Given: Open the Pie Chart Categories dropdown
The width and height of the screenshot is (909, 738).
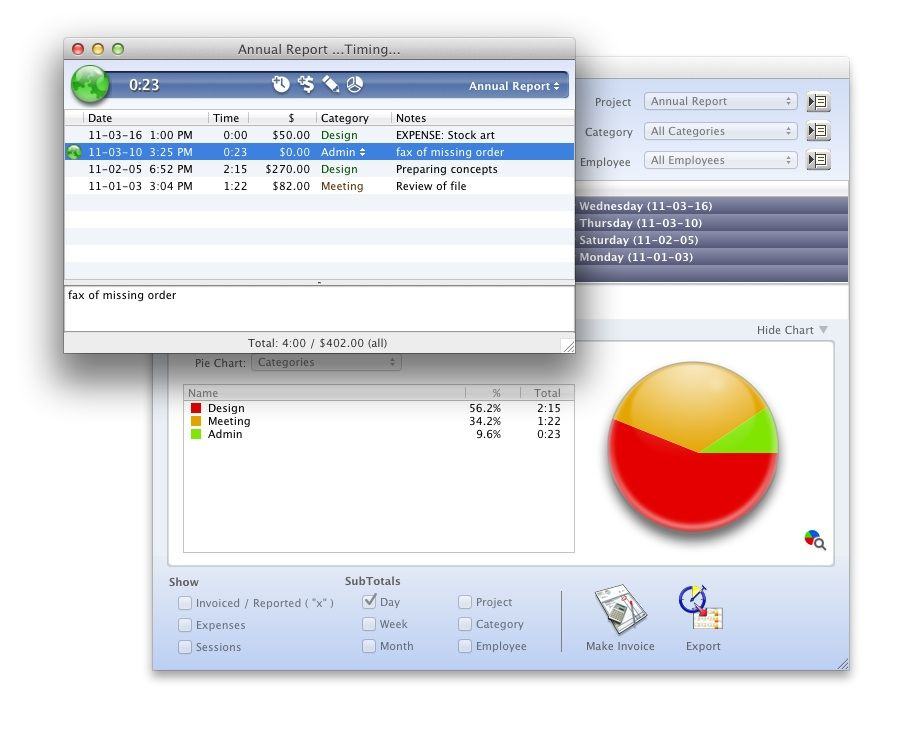Looking at the screenshot, I should pyautogui.click(x=326, y=363).
